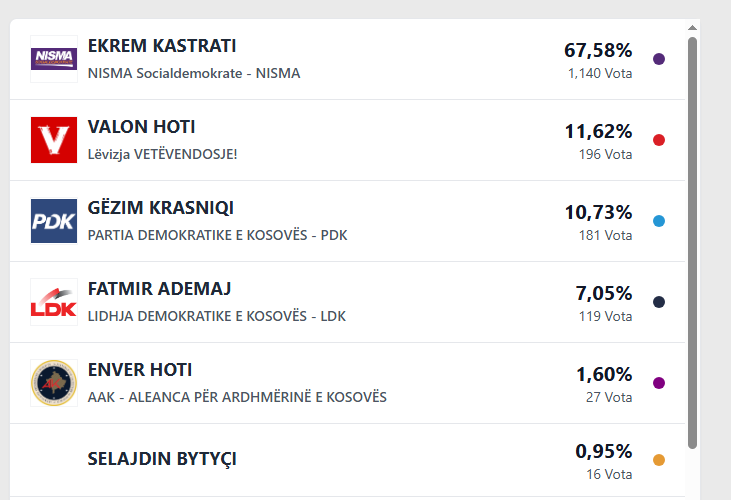Click the light blue dot for Gëzim Krasniqi
The width and height of the screenshot is (731, 500).
coord(659,221)
